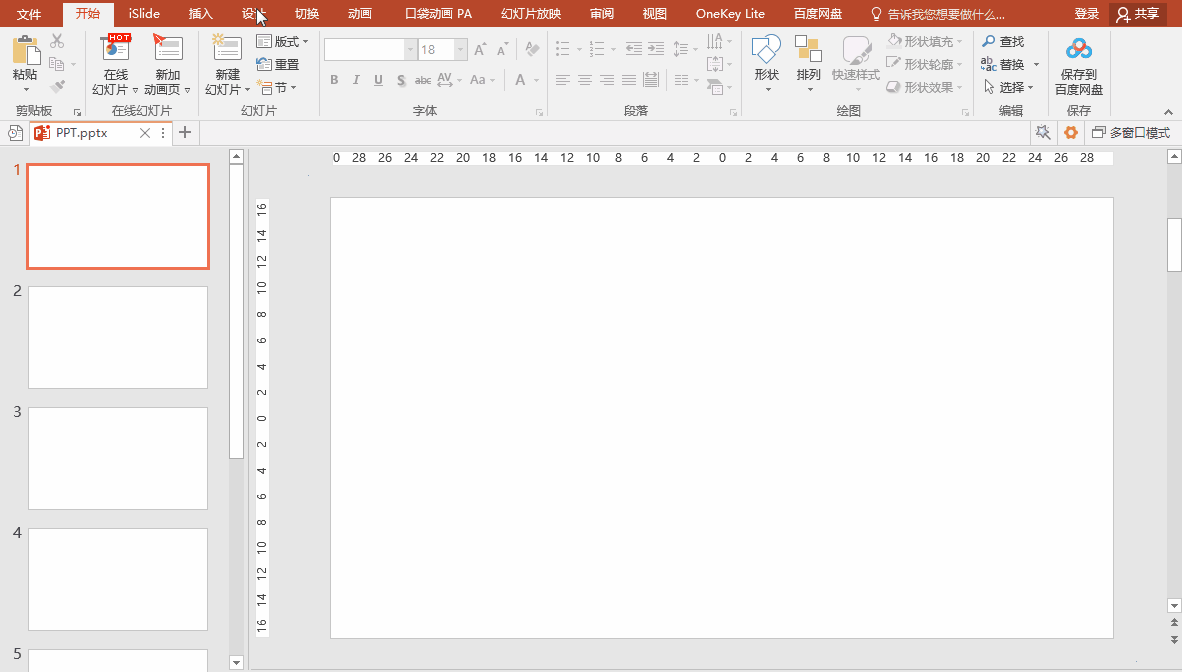1182x672 pixels.
Task: Open the online slides (在线幻灯片) icon
Action: (116, 50)
